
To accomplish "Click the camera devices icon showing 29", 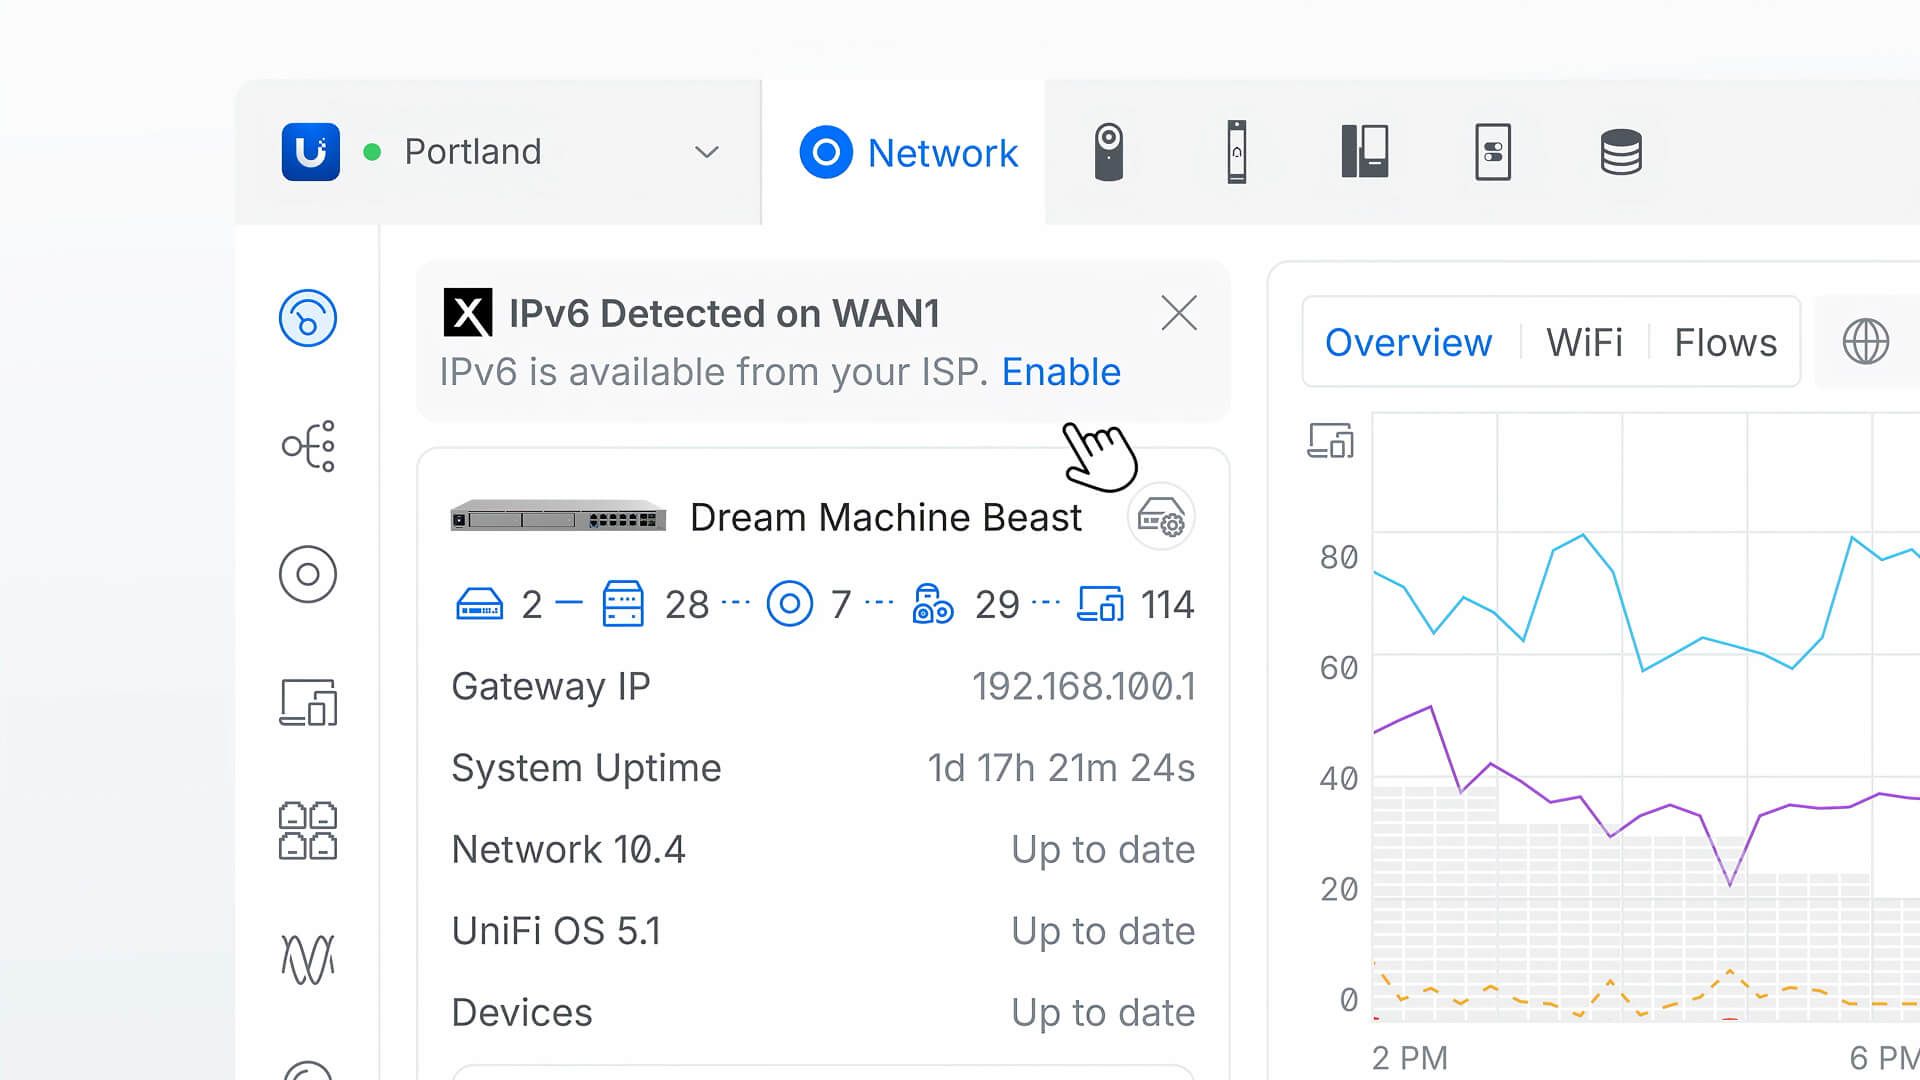I will (933, 604).
